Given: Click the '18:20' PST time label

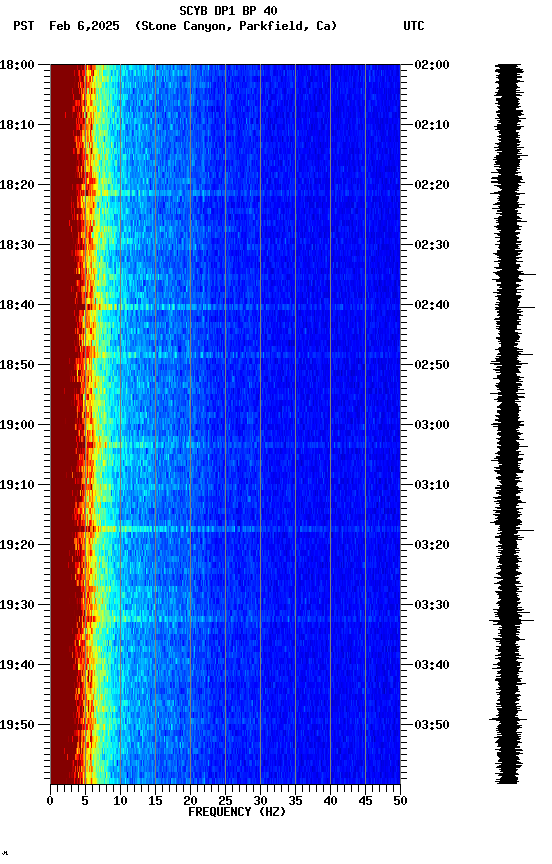Looking at the screenshot, I should (17, 185).
